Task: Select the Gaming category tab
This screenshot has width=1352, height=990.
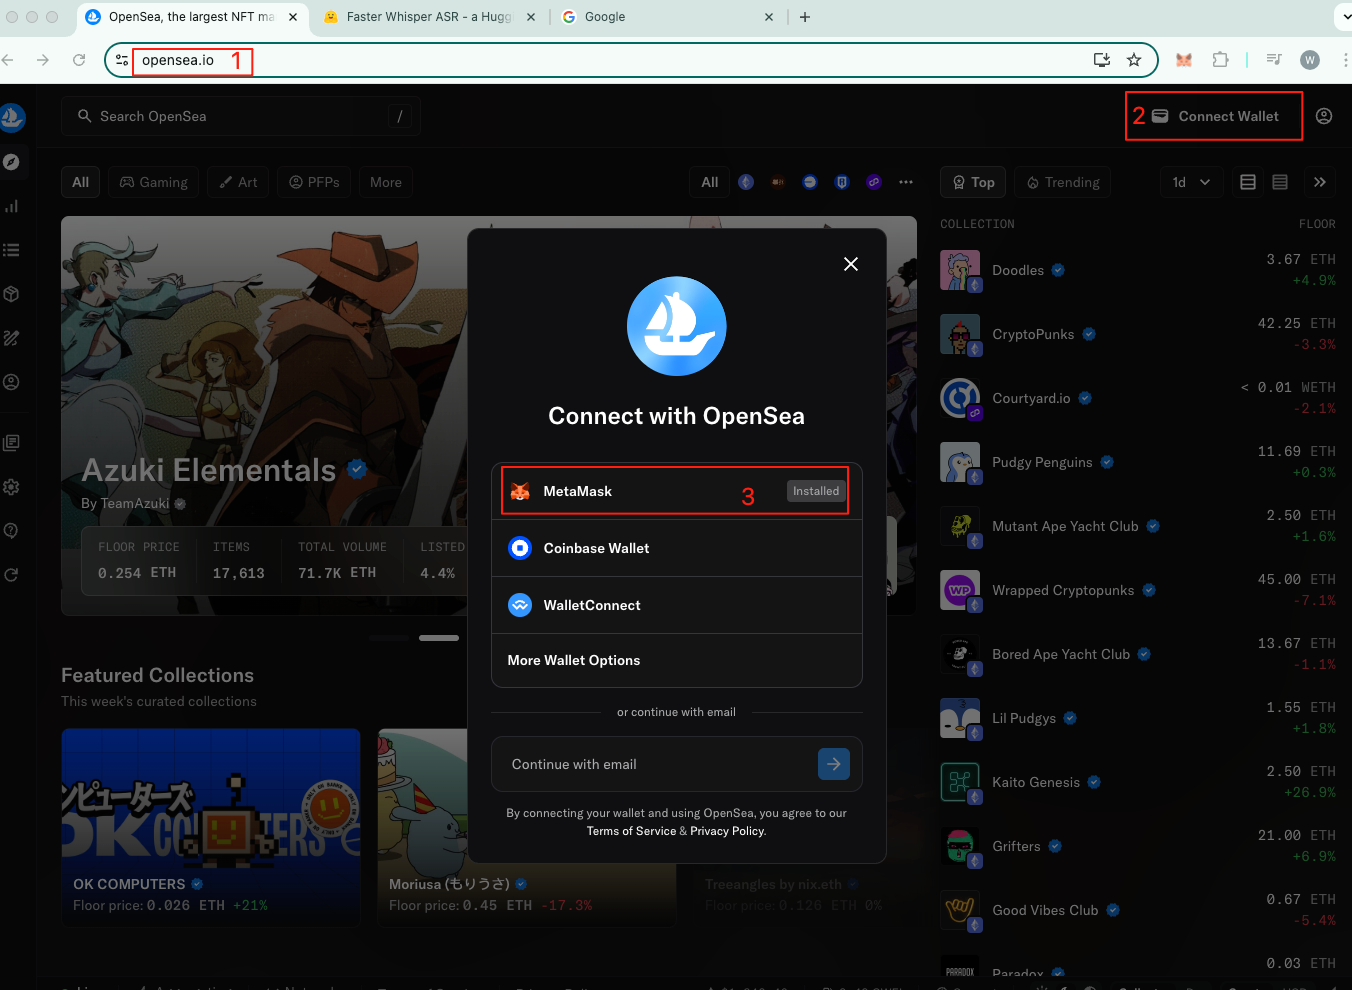Action: [x=154, y=182]
